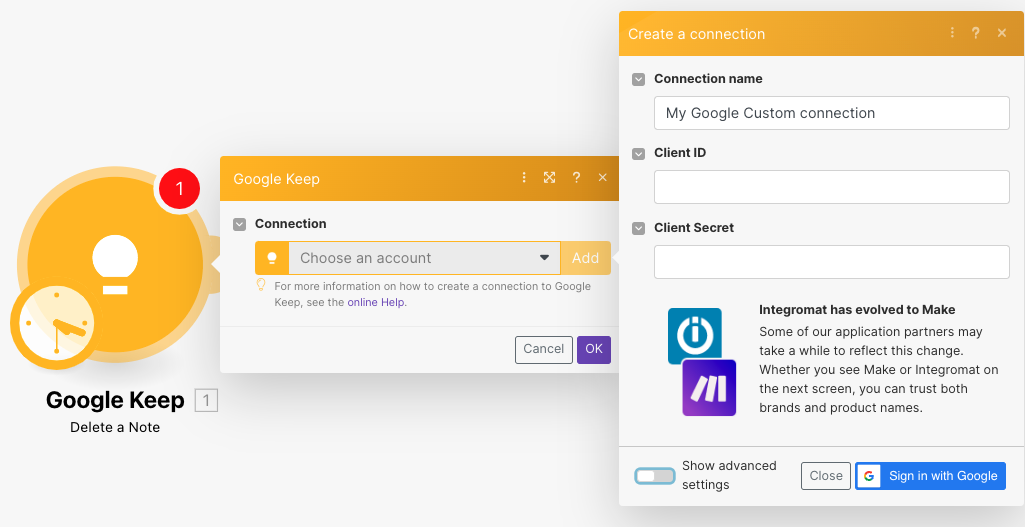Image resolution: width=1025 pixels, height=527 pixels.
Task: Click the Google G logo on the sign-in button
Action: point(869,476)
